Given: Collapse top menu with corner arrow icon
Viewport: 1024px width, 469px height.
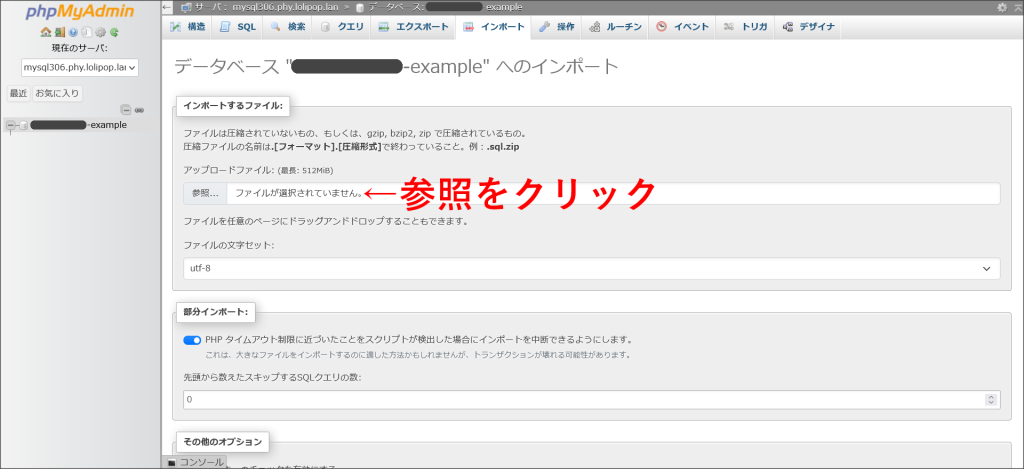Looking at the screenshot, I should pos(1017,7).
